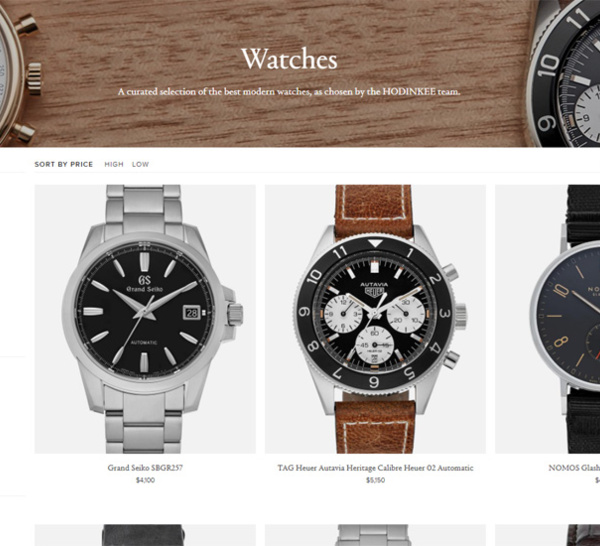Click the $4,100 Grand Seiko price
Screen dimensions: 600x546
click(145, 480)
